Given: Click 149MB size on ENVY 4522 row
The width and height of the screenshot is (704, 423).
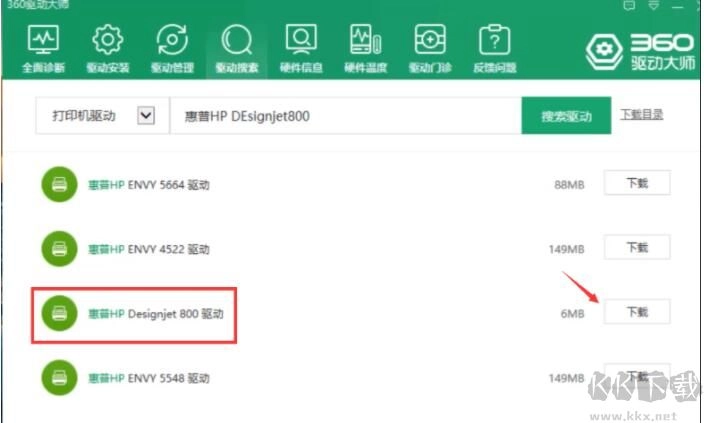Looking at the screenshot, I should (566, 249).
